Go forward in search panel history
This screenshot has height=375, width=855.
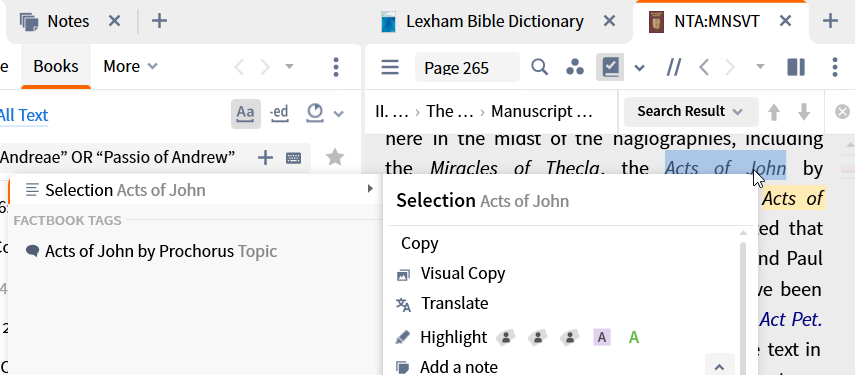(x=264, y=67)
